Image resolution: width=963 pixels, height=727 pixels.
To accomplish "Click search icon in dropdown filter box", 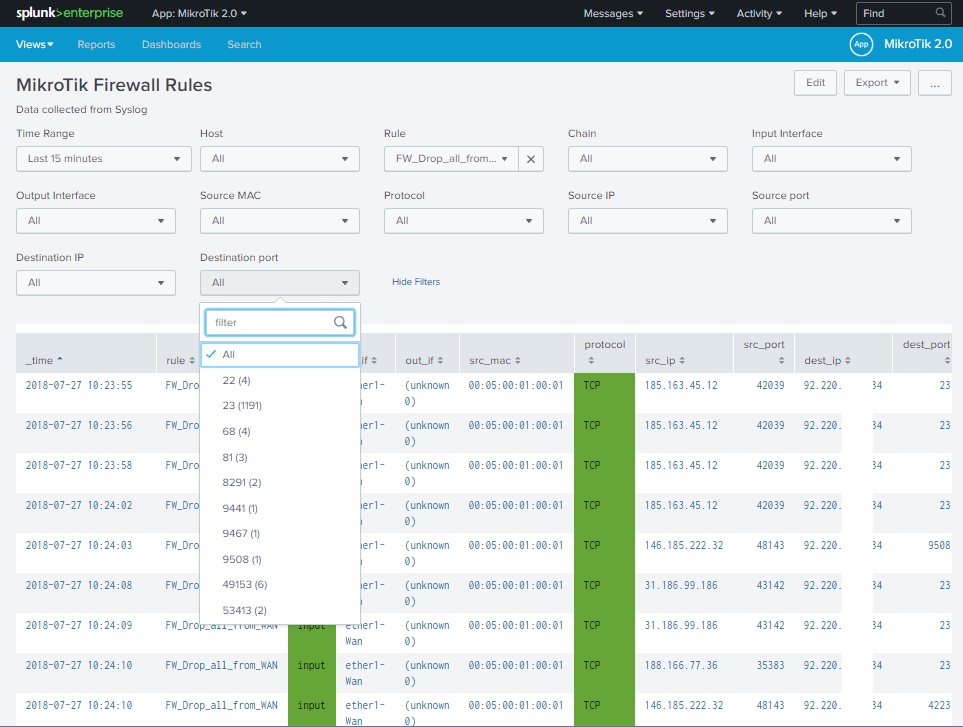I will coord(341,323).
